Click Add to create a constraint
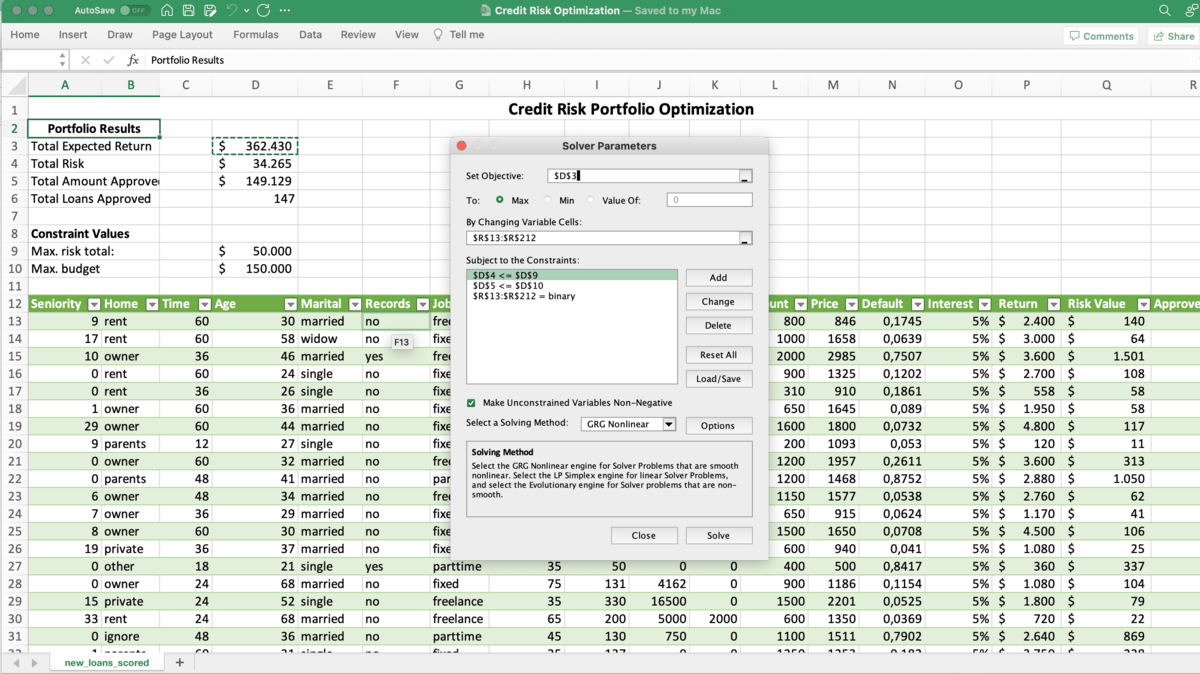This screenshot has height=674, width=1200. (718, 278)
